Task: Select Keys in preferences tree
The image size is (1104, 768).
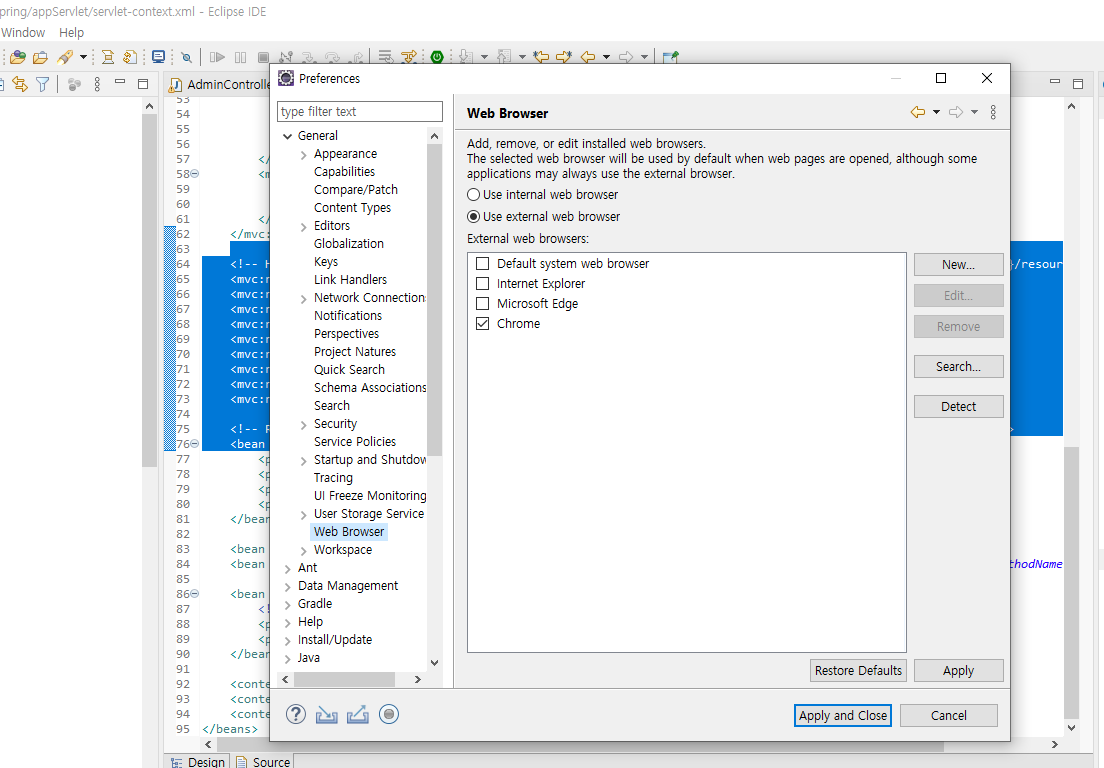Action: pyautogui.click(x=326, y=261)
